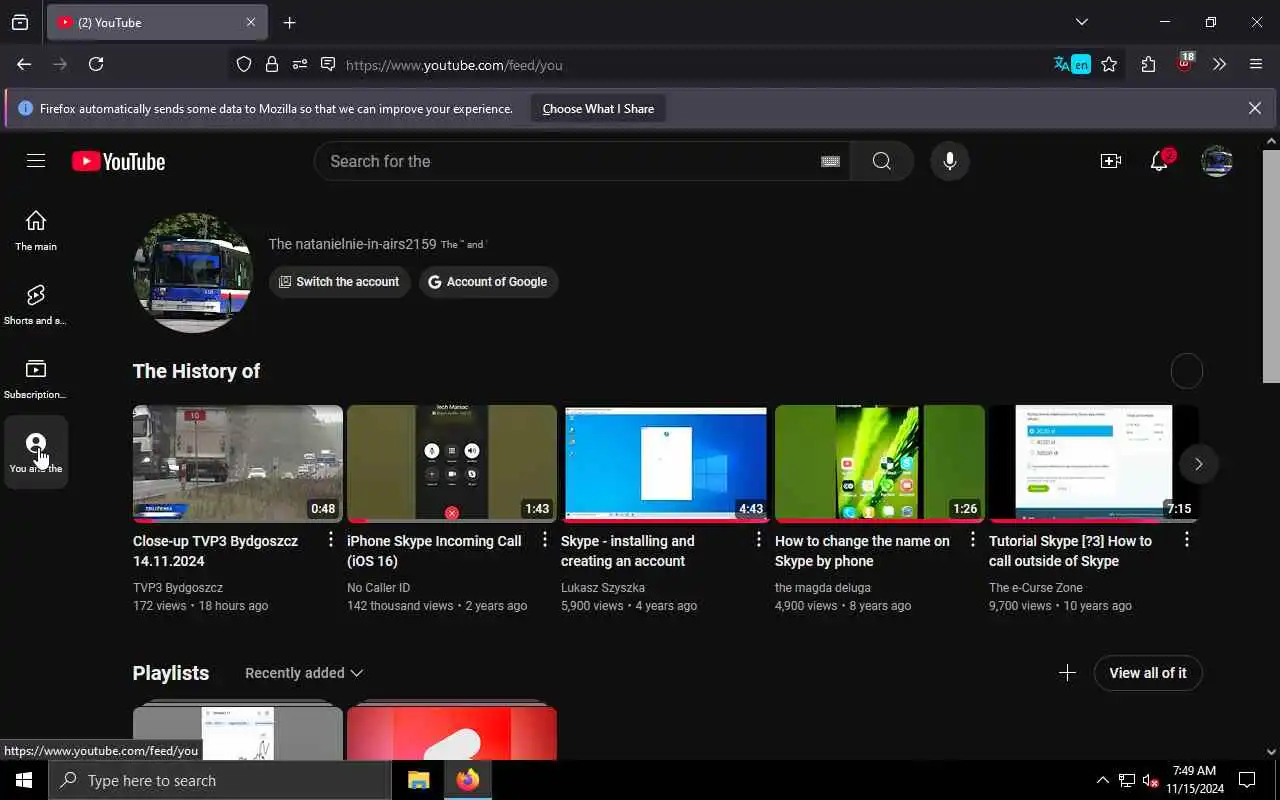Click the YouTube logo
The width and height of the screenshot is (1280, 800).
[118, 161]
